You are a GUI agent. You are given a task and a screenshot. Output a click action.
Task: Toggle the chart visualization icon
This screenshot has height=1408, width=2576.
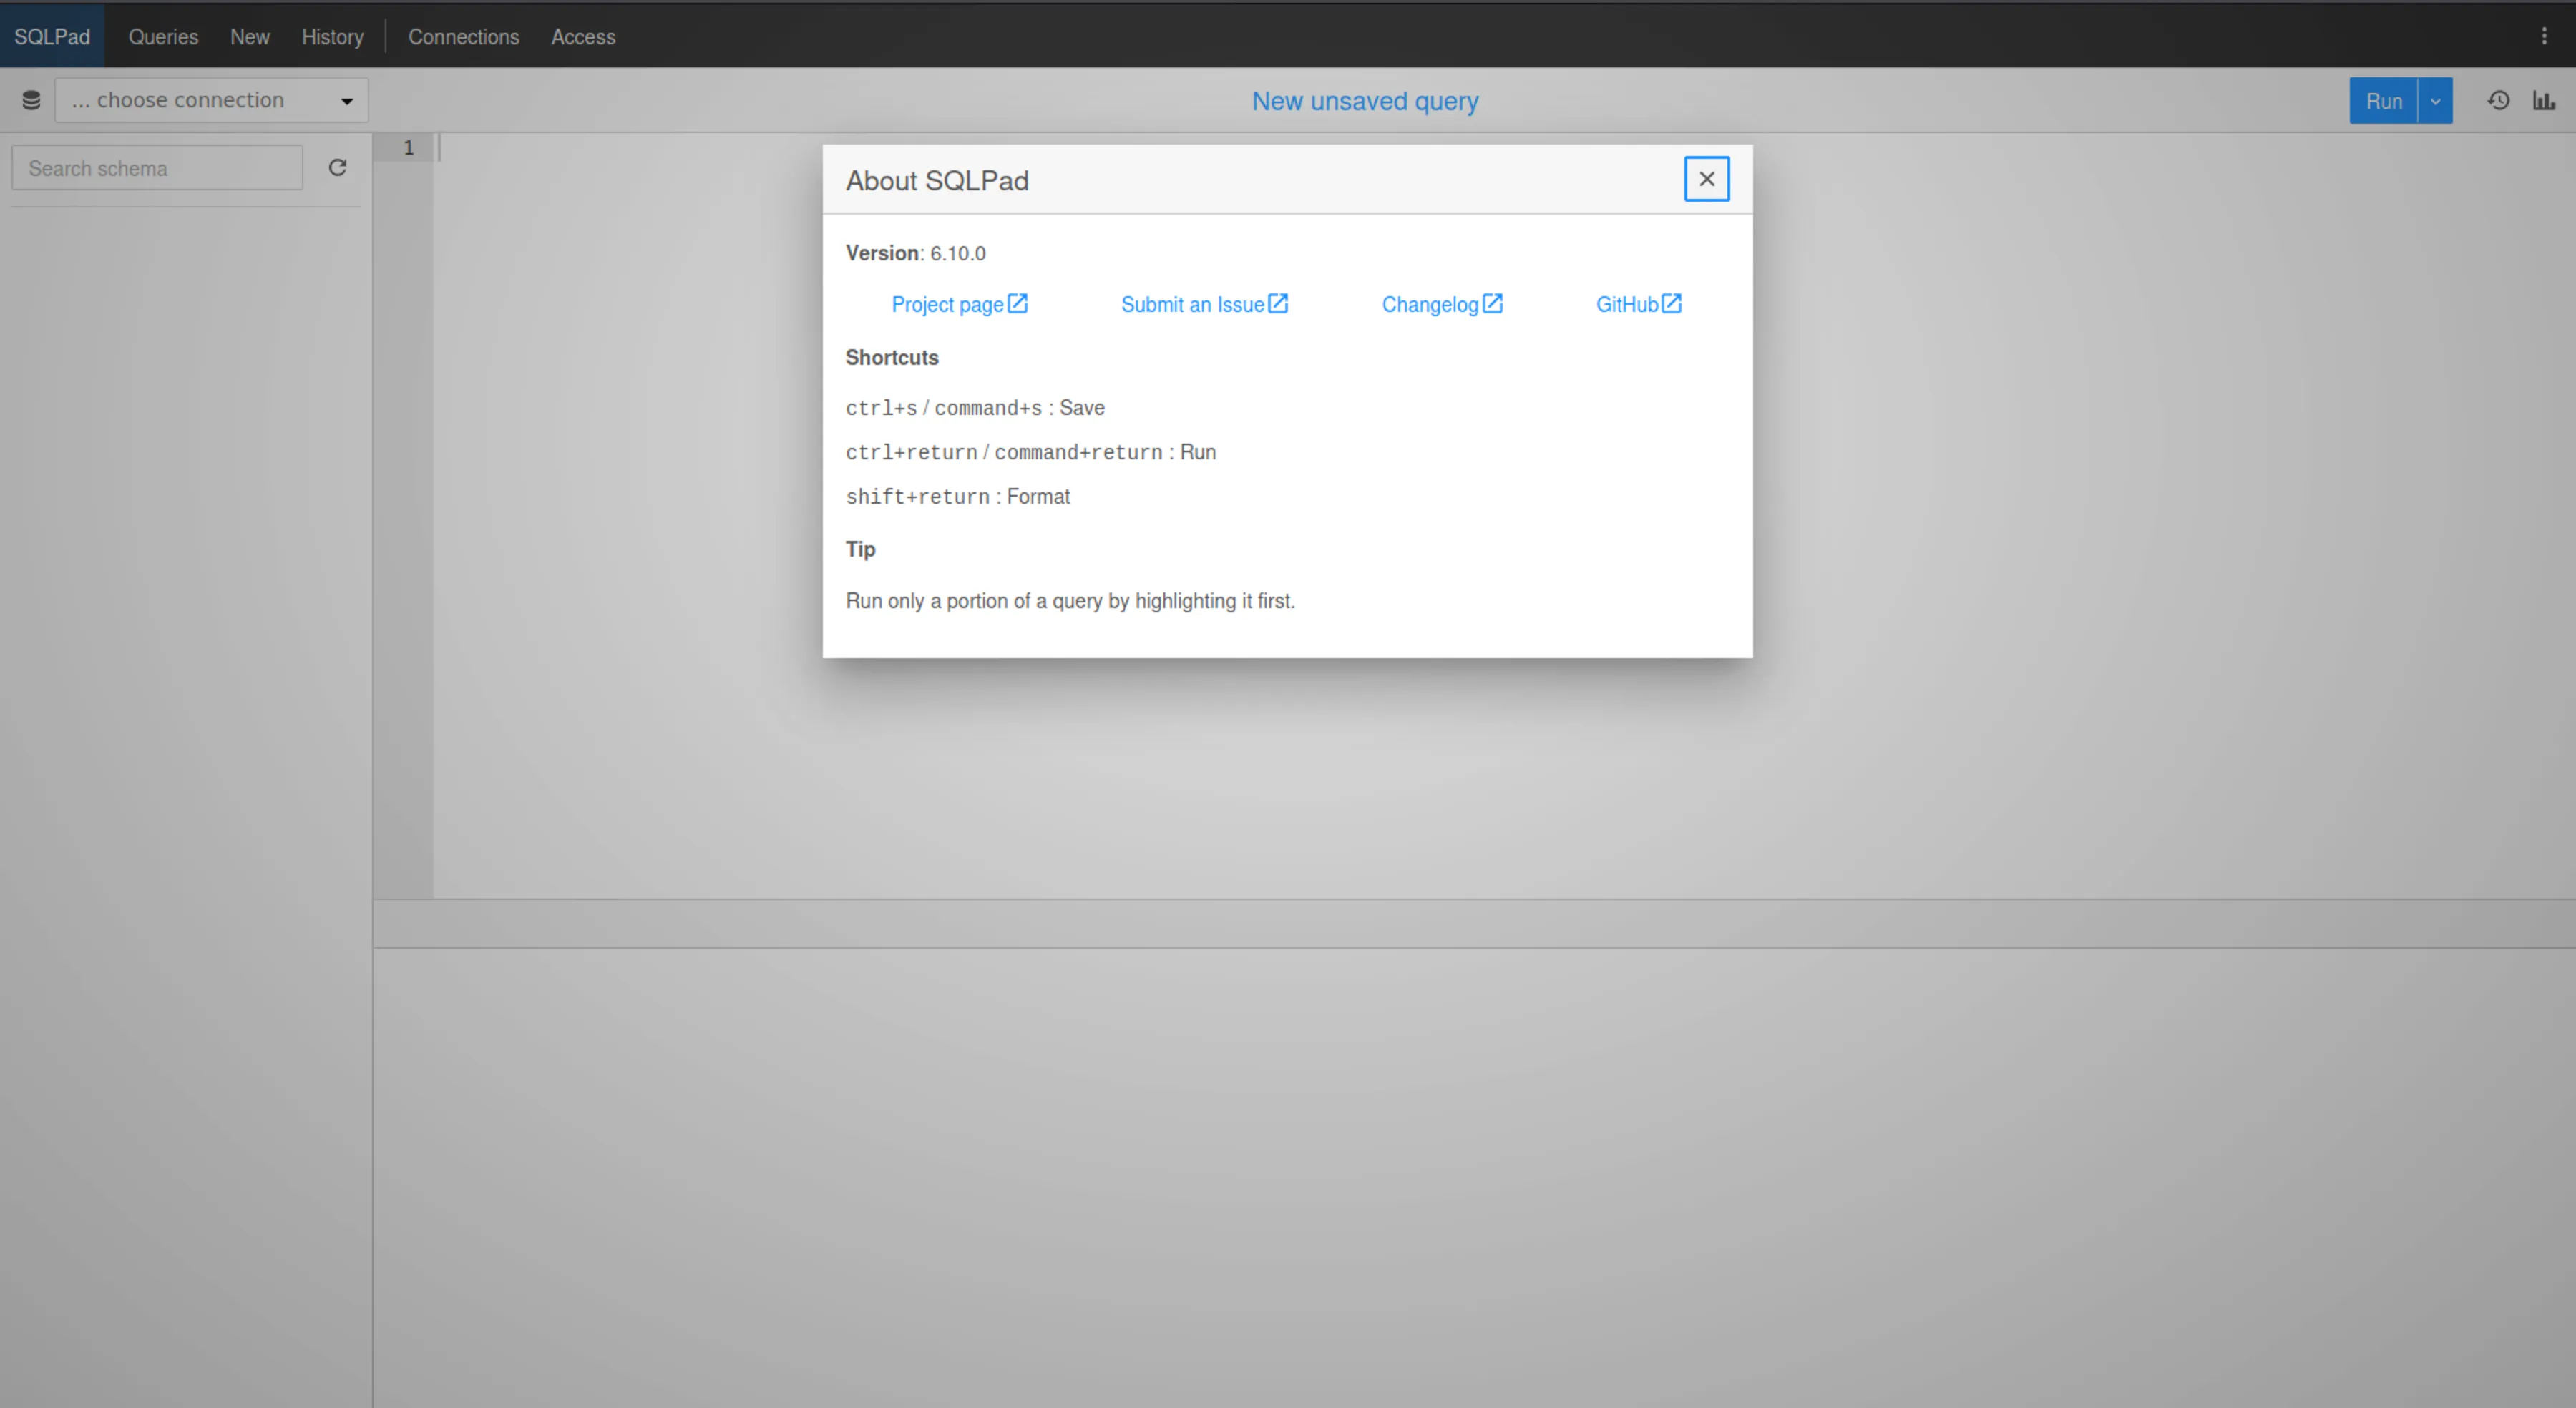click(2543, 100)
